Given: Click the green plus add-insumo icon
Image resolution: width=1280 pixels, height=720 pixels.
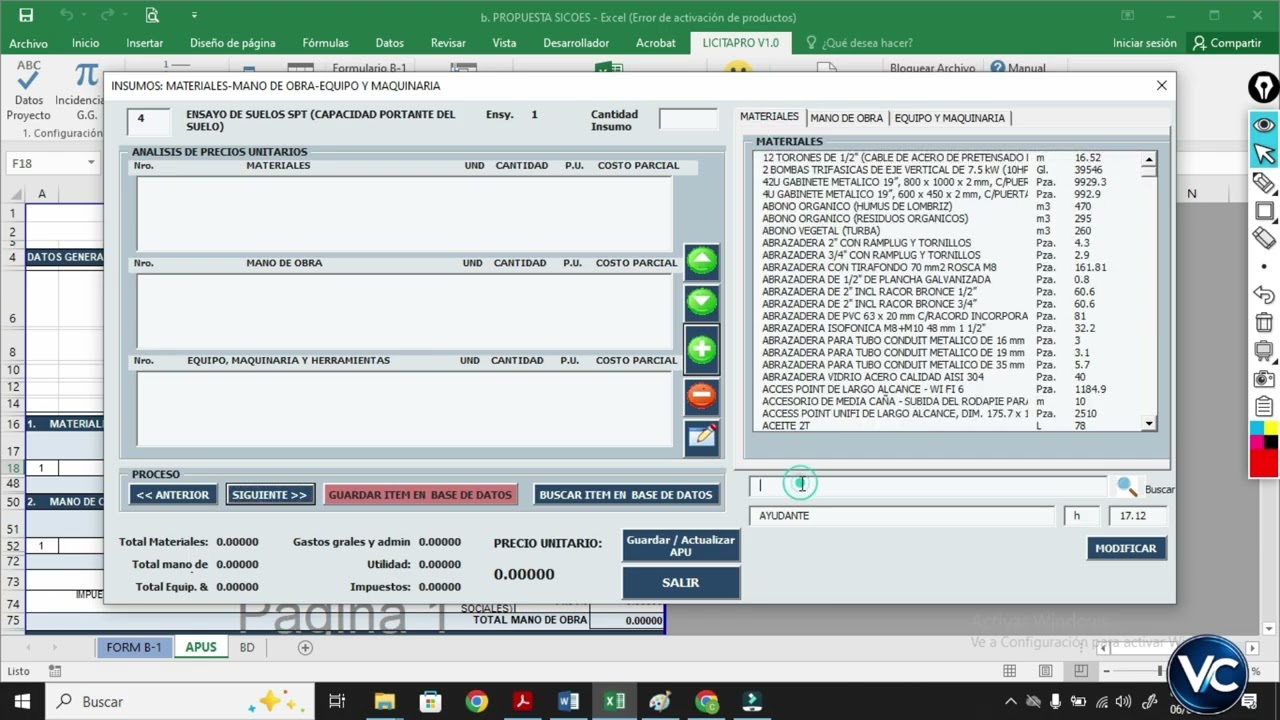Looking at the screenshot, I should point(702,349).
